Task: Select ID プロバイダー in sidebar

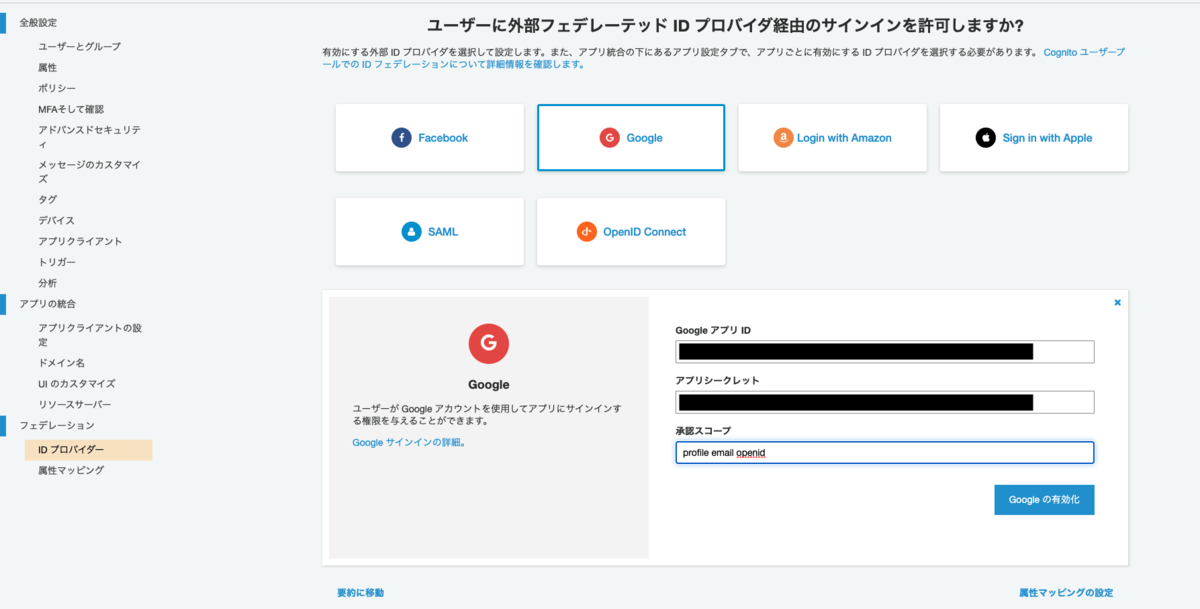Action: (x=88, y=450)
